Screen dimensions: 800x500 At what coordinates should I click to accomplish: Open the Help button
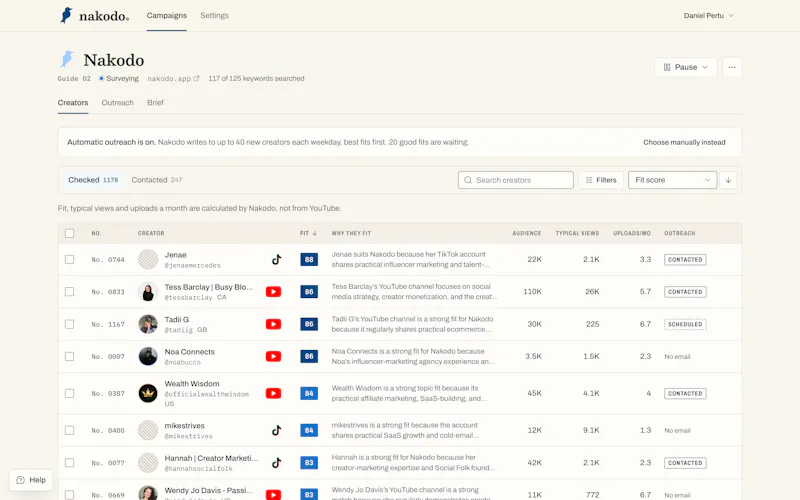pos(31,480)
